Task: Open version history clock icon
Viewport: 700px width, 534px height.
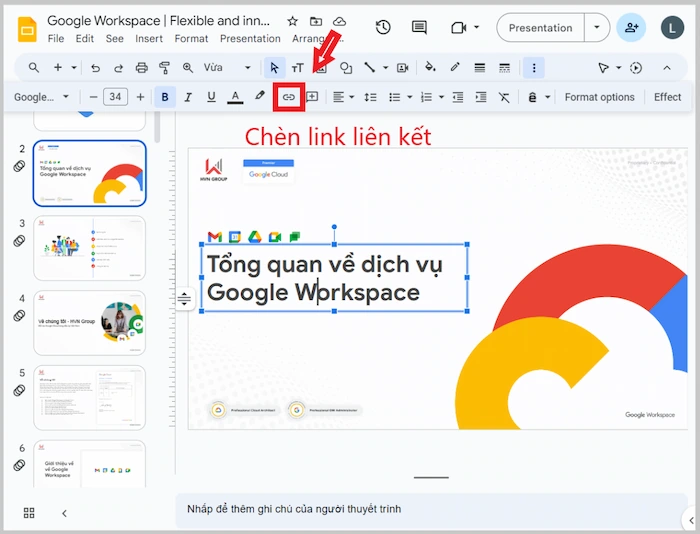Action: [383, 28]
